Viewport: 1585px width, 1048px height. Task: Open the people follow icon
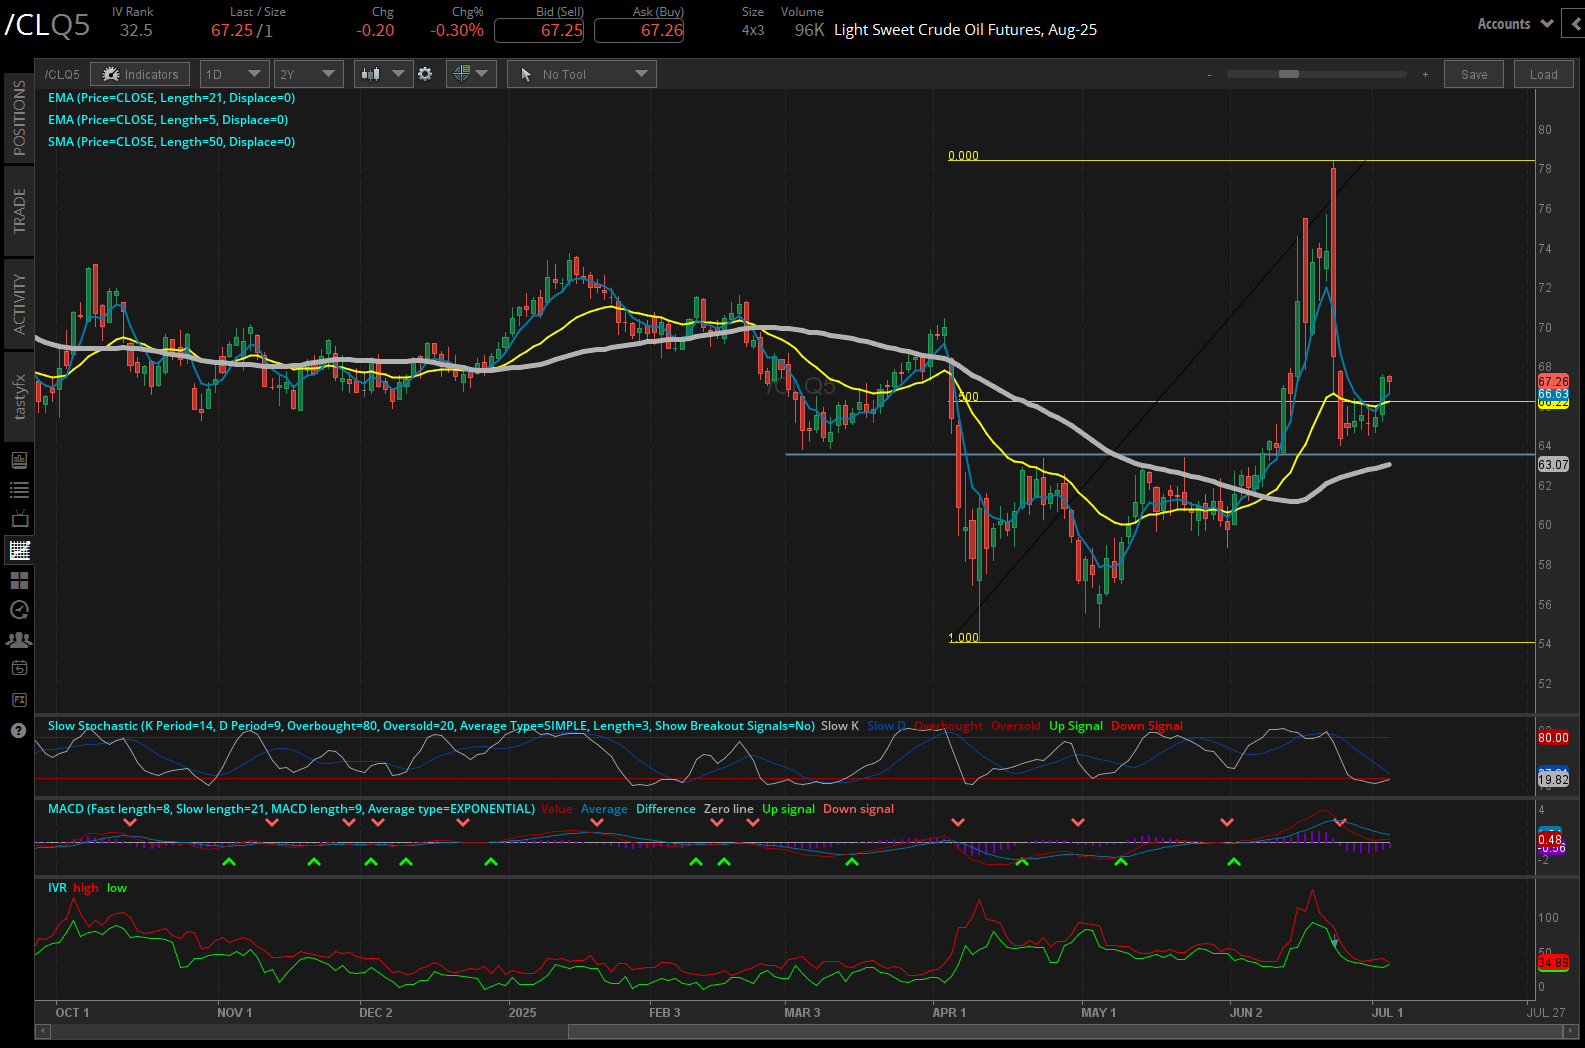19,639
